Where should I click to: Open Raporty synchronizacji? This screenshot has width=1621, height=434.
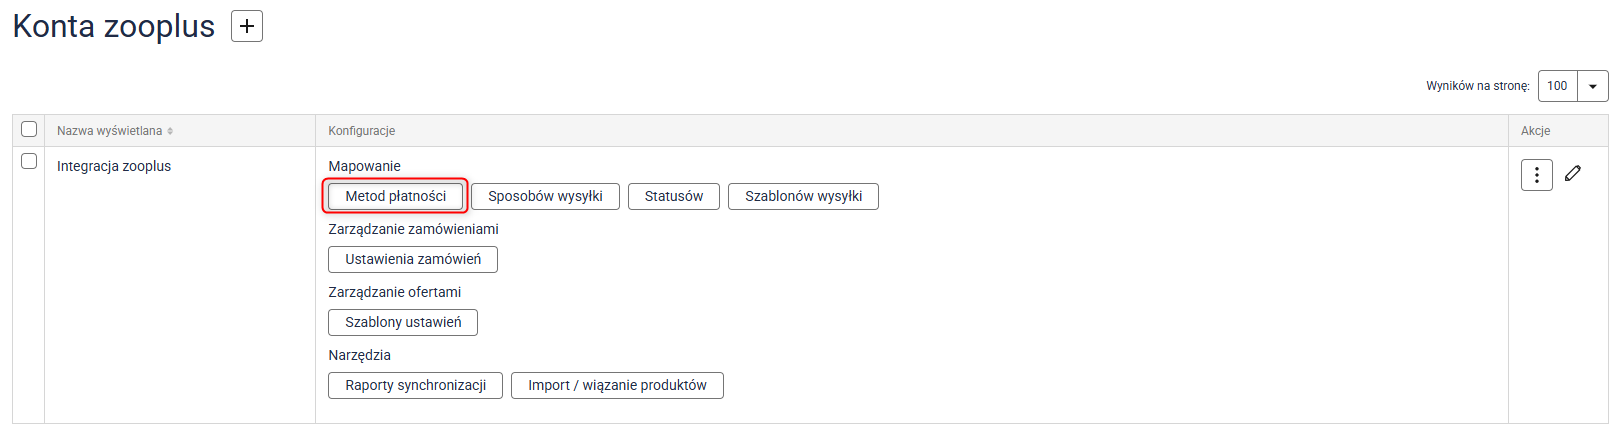pos(416,385)
